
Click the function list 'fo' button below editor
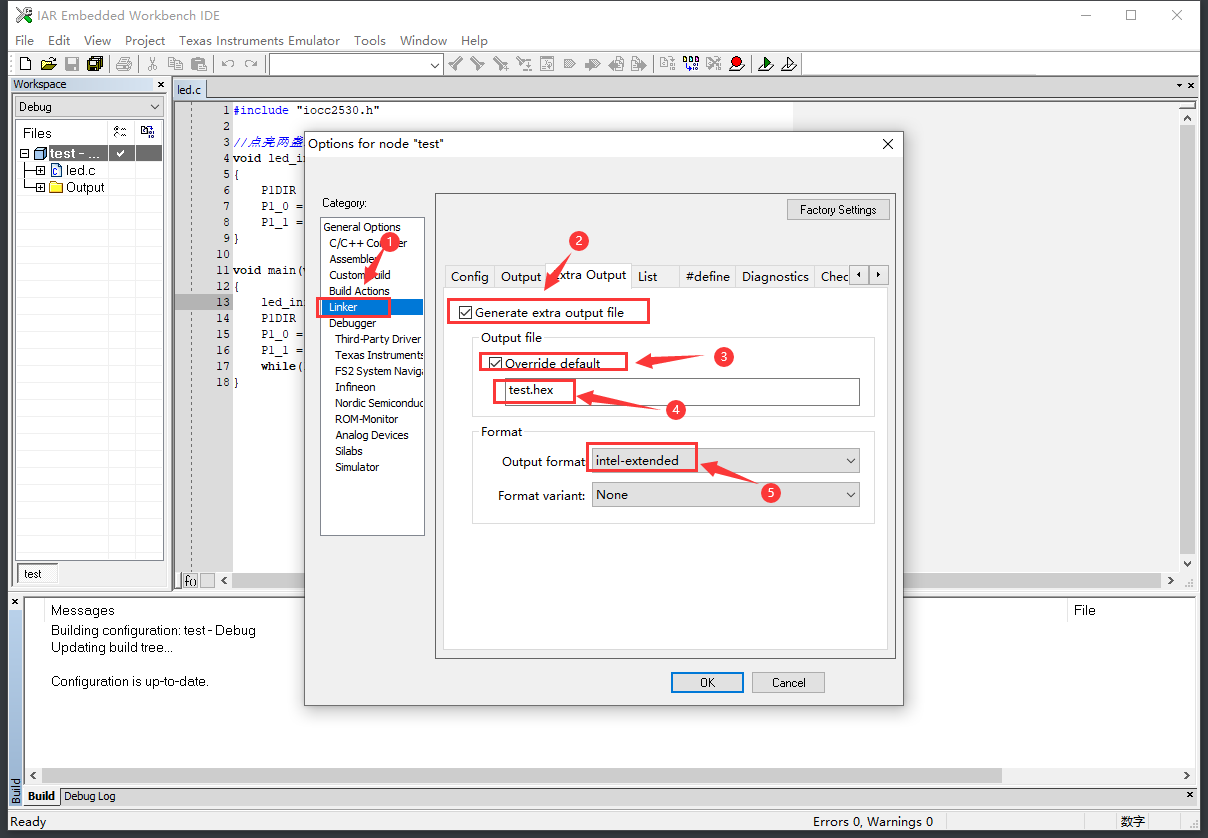[x=190, y=580]
